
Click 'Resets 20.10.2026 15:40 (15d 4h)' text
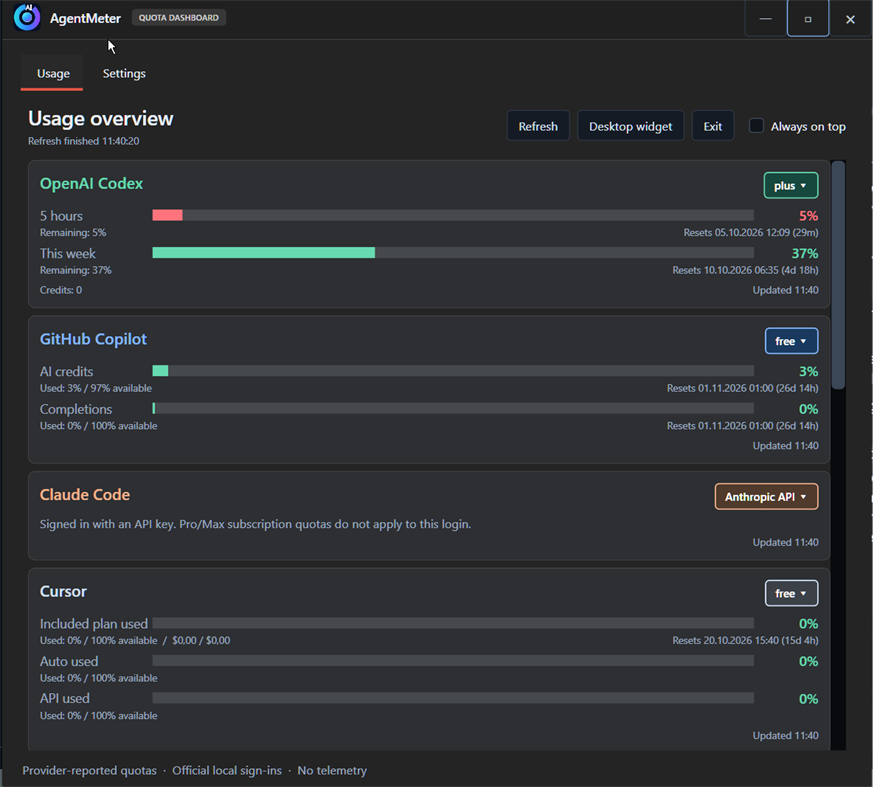(x=745, y=641)
